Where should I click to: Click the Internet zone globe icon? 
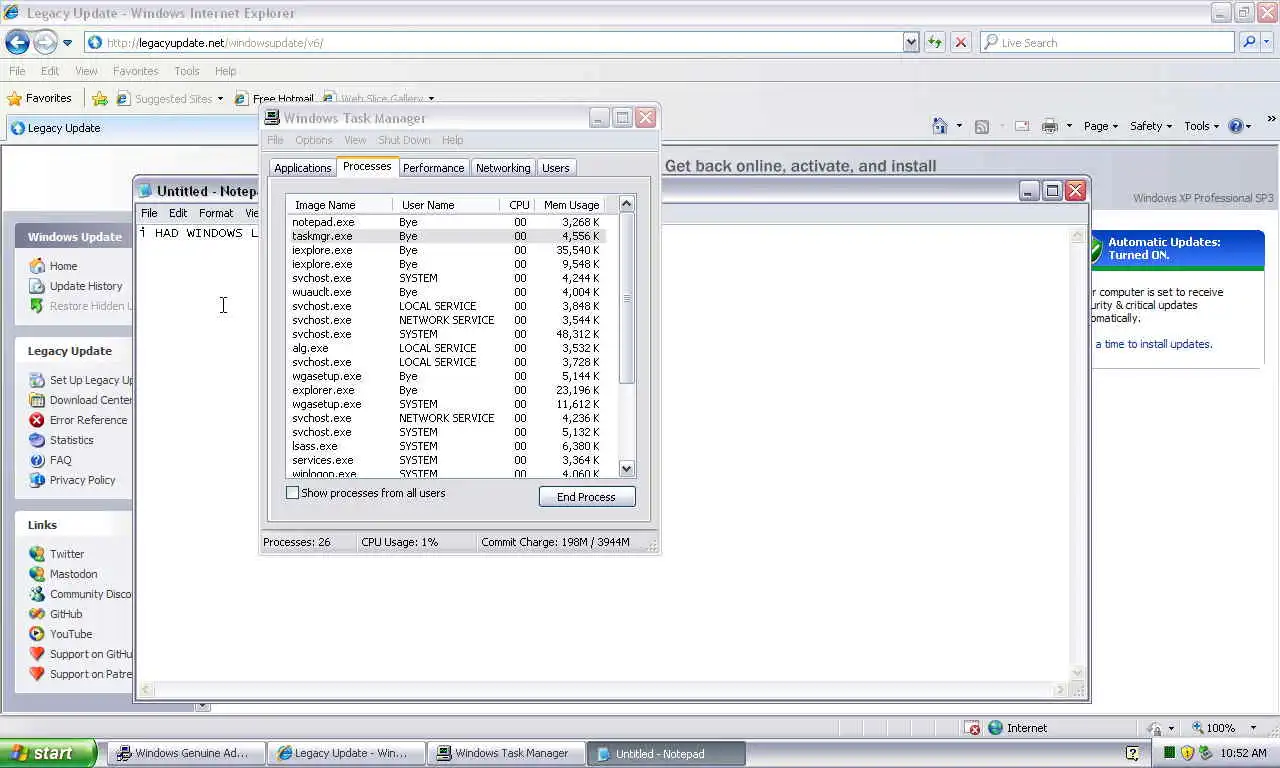coord(995,728)
